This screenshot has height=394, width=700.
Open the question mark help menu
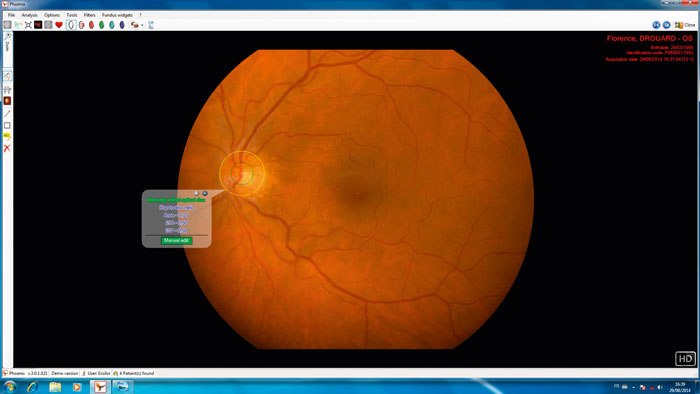(140, 15)
